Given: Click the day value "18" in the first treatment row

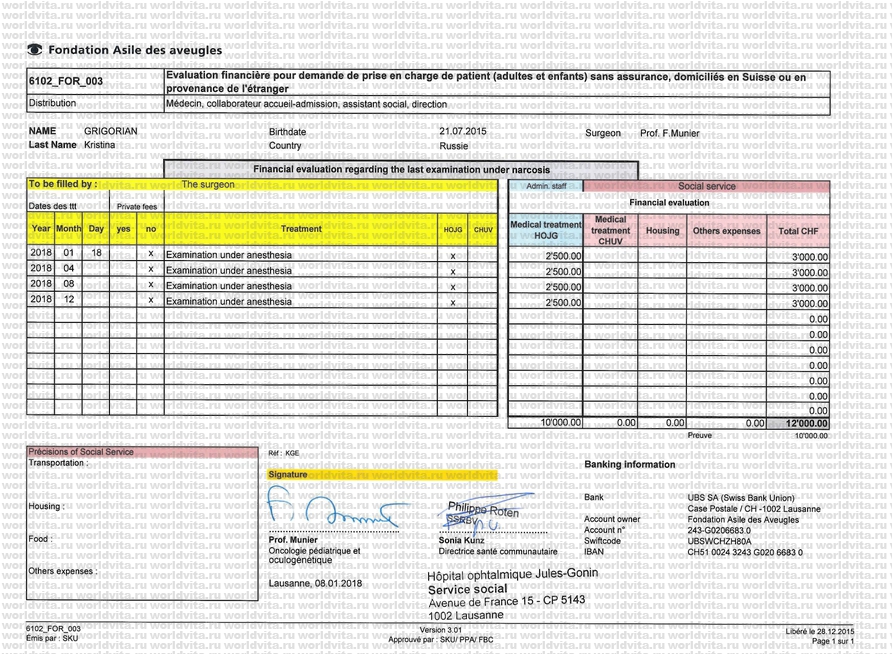Looking at the screenshot, I should 97,253.
